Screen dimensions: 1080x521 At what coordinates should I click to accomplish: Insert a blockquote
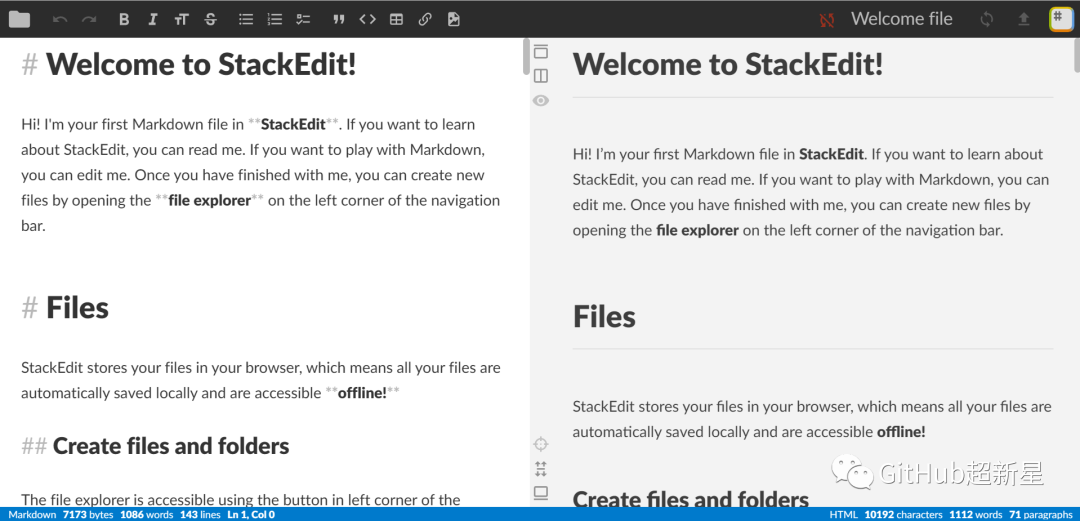[338, 19]
